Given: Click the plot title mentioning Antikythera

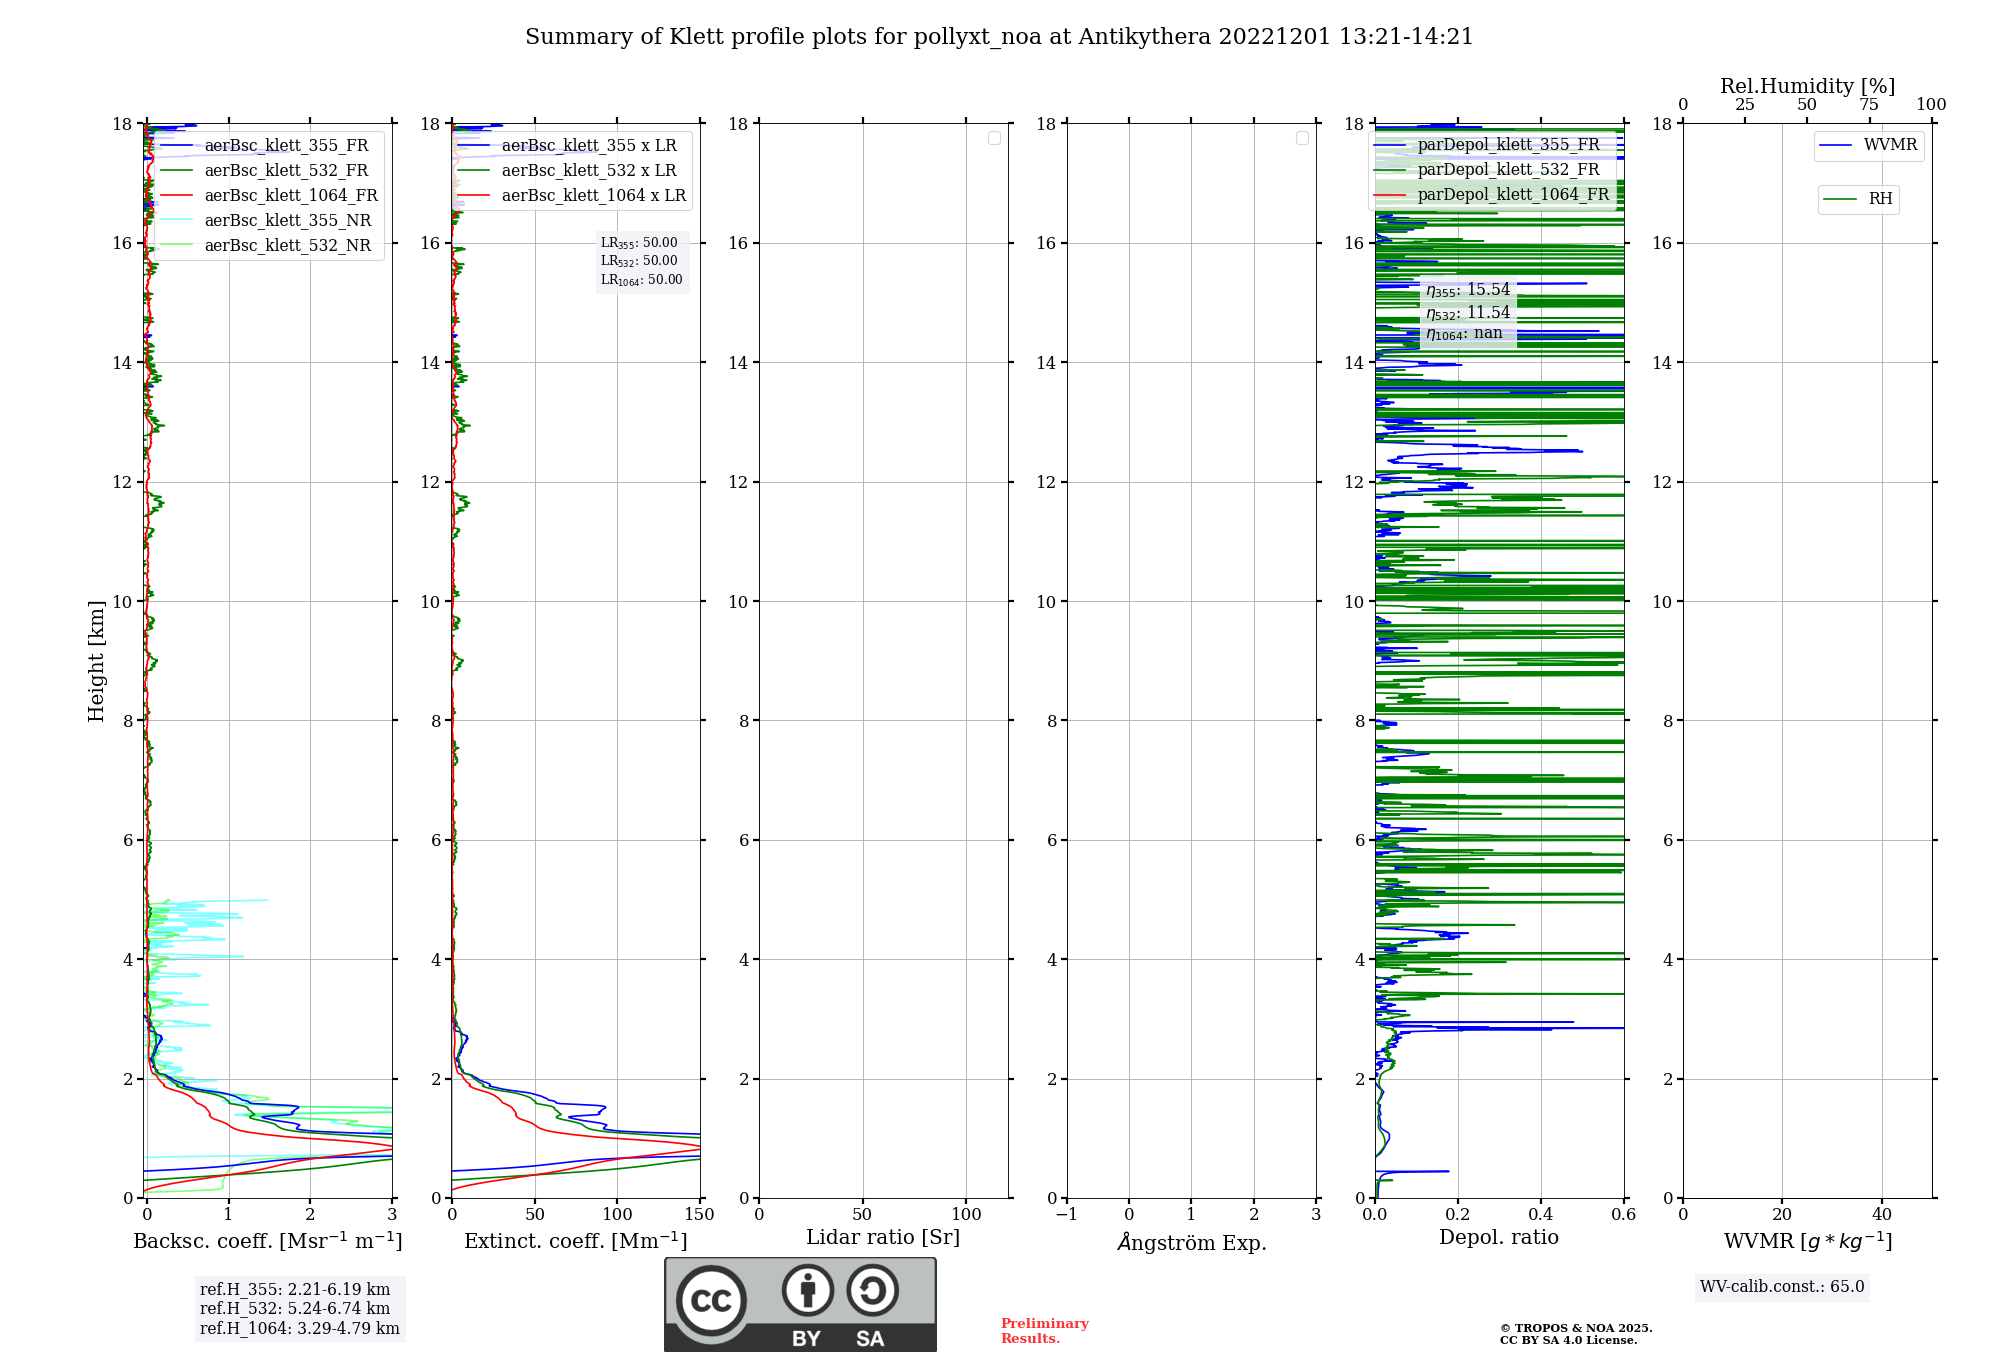Looking at the screenshot, I should (x=999, y=37).
